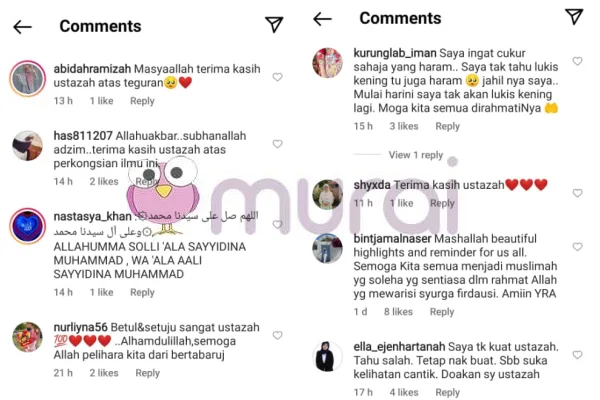Like has811207's comment with heart icon
The image size is (600, 400).
(x=277, y=144)
